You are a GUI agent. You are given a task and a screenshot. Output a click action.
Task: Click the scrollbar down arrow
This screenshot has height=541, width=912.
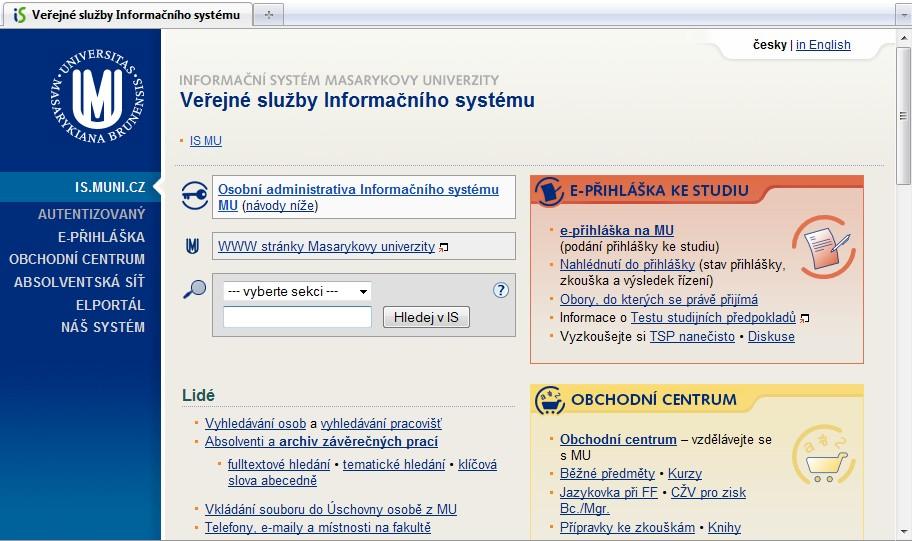coord(903,532)
